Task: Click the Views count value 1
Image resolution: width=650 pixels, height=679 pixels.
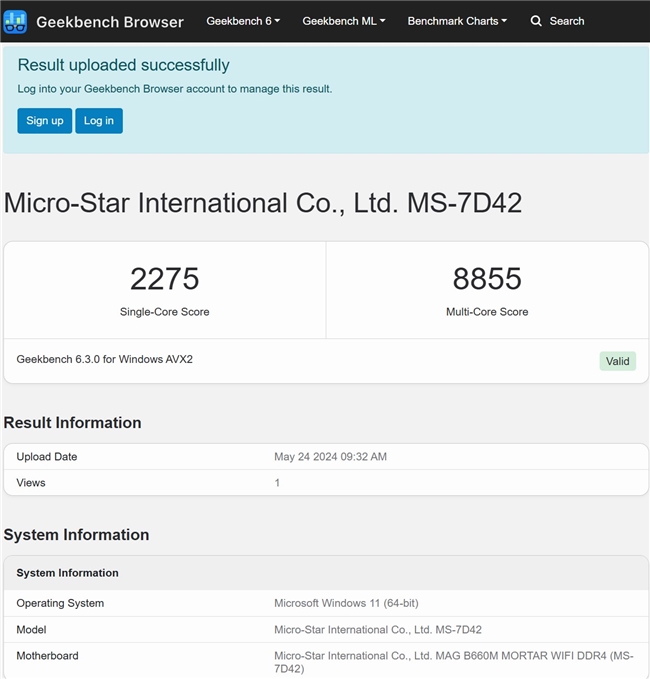Action: tap(277, 483)
